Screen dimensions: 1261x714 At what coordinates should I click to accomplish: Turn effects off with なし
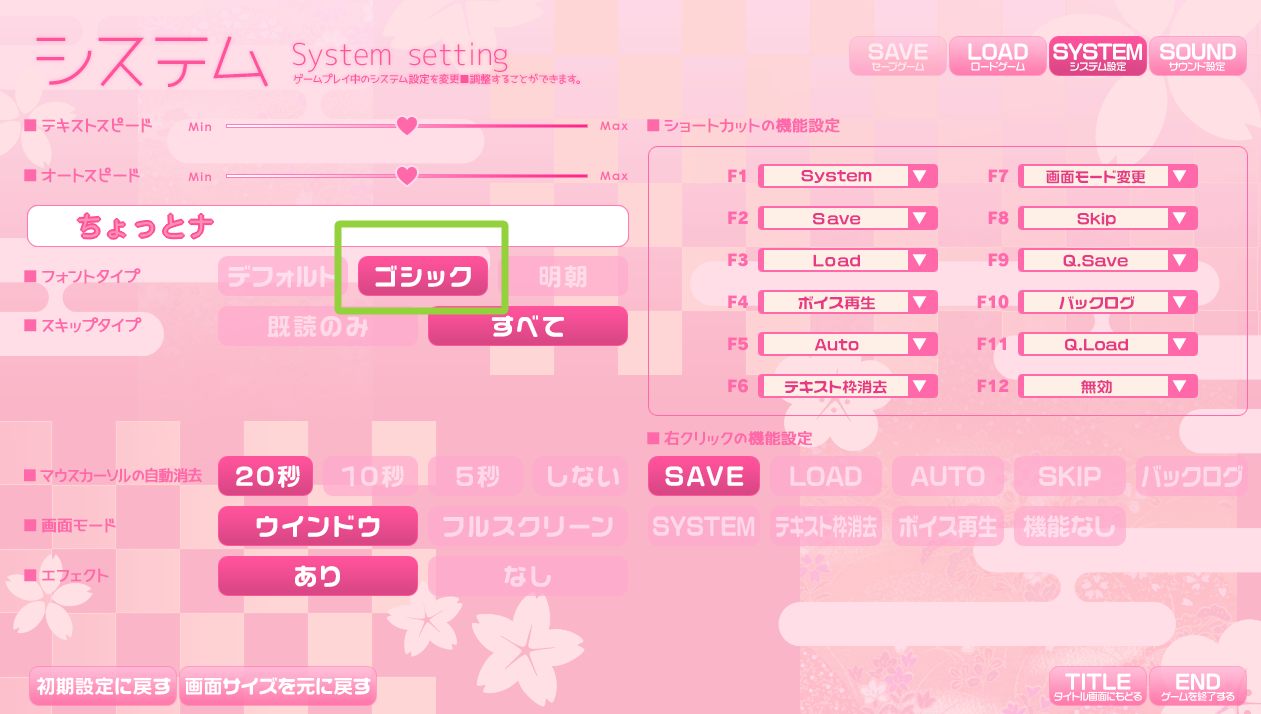[528, 577]
